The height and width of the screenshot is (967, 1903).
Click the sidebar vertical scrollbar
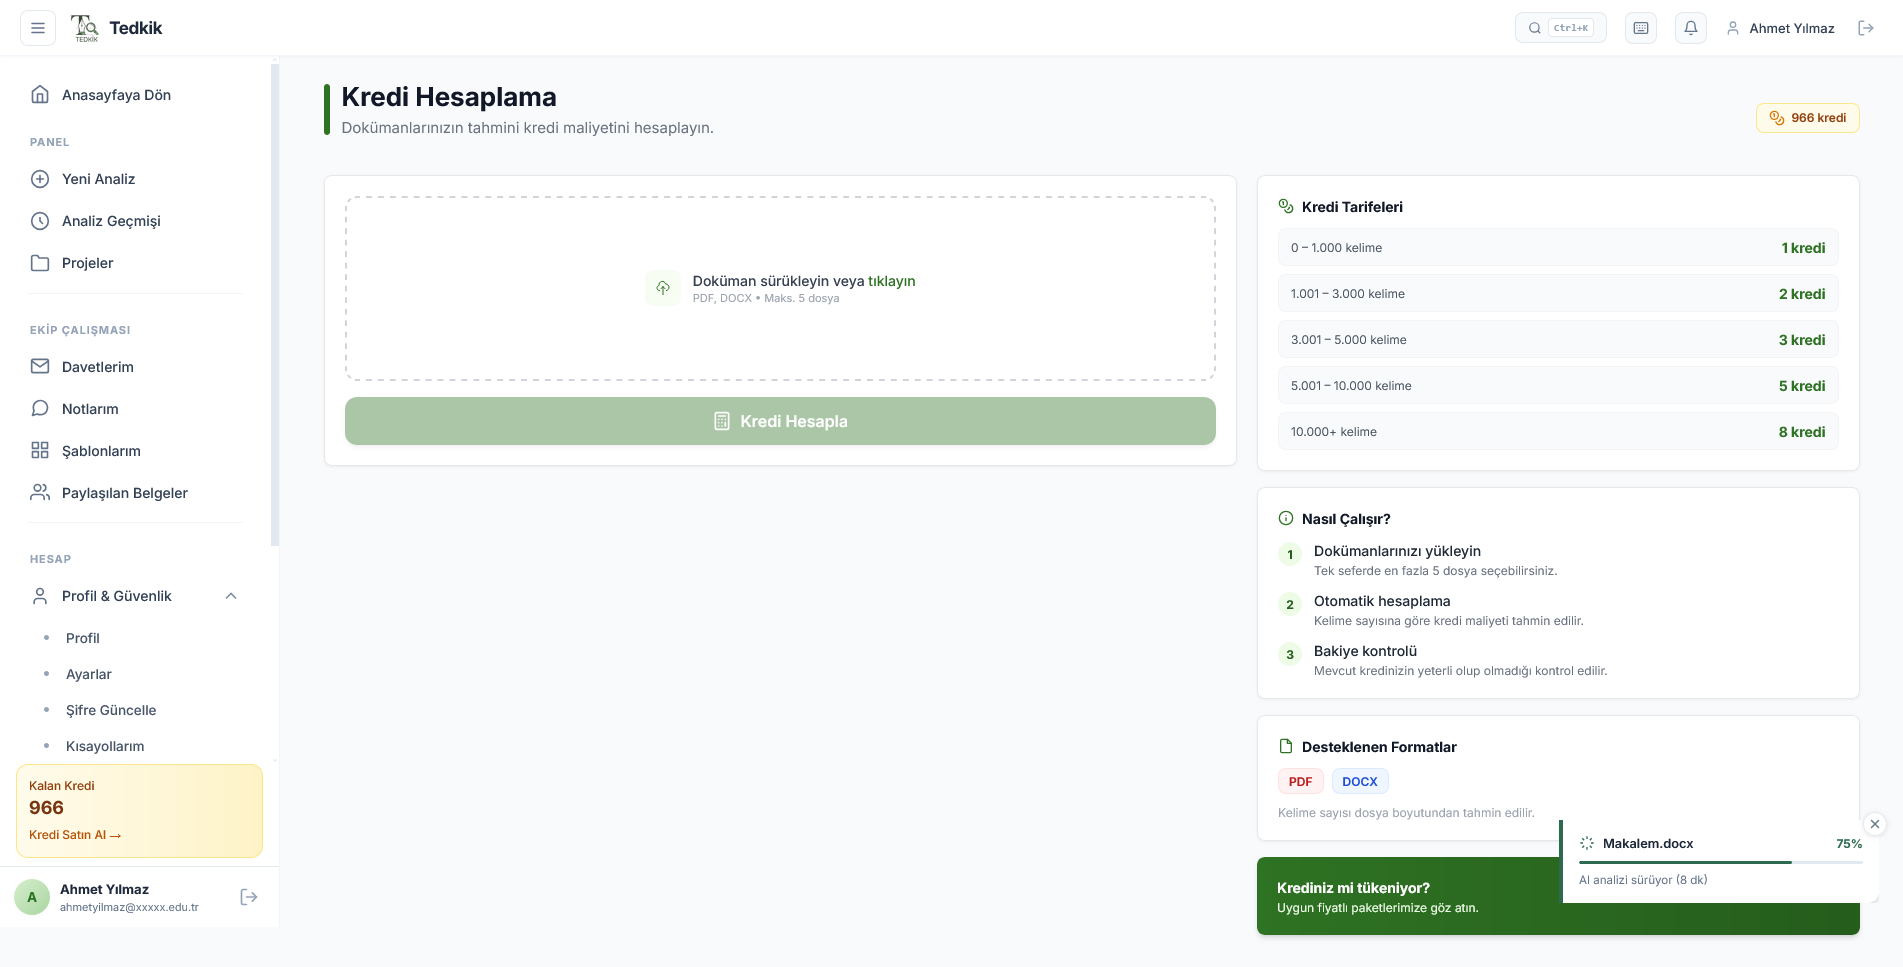[275, 305]
